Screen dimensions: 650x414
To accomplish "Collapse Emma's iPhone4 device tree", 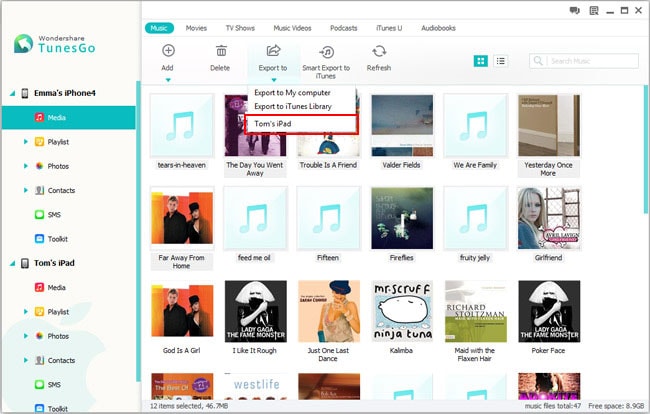I will click(12, 94).
